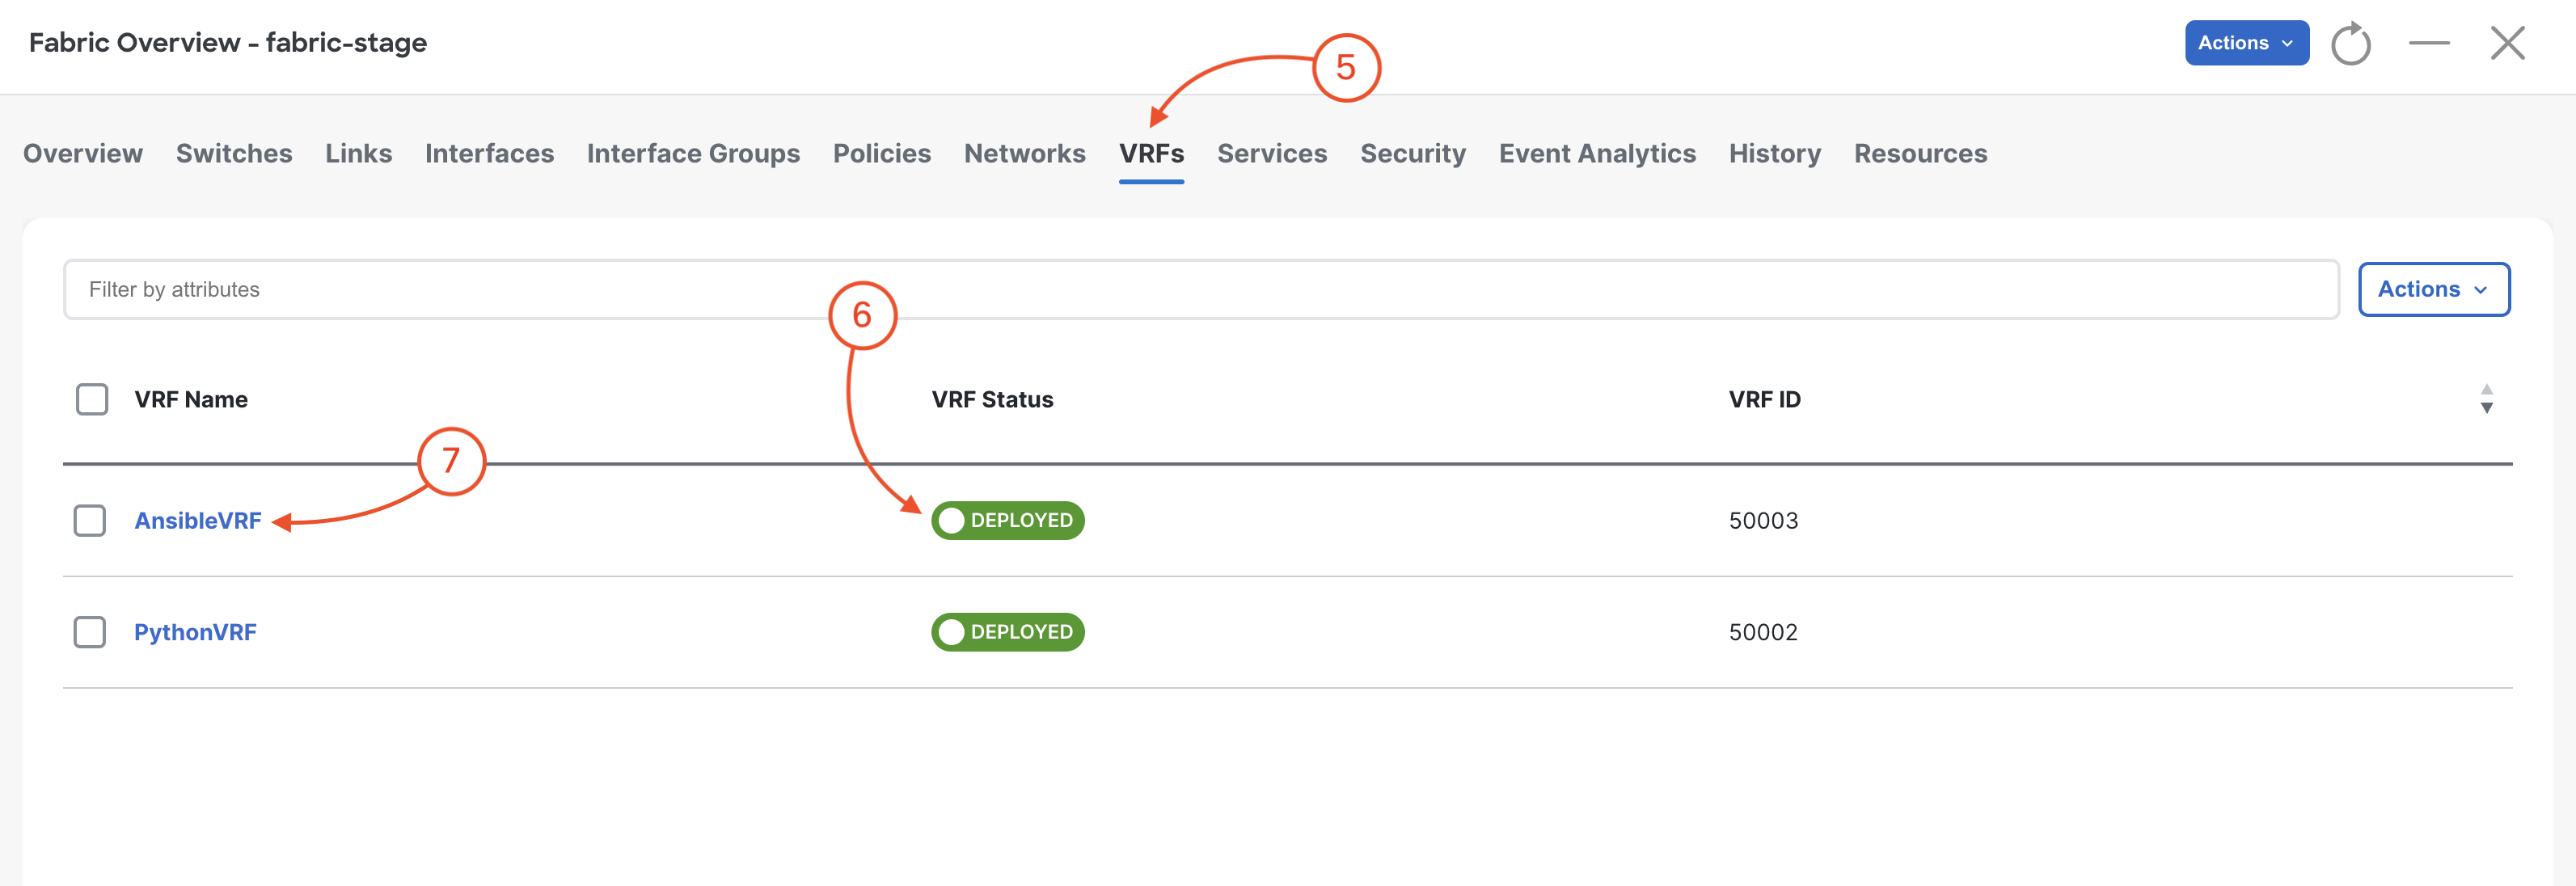Viewport: 2576px width, 886px height.
Task: Click the DEPLOYED status badge for AnsibleVRF
Action: tap(1007, 520)
